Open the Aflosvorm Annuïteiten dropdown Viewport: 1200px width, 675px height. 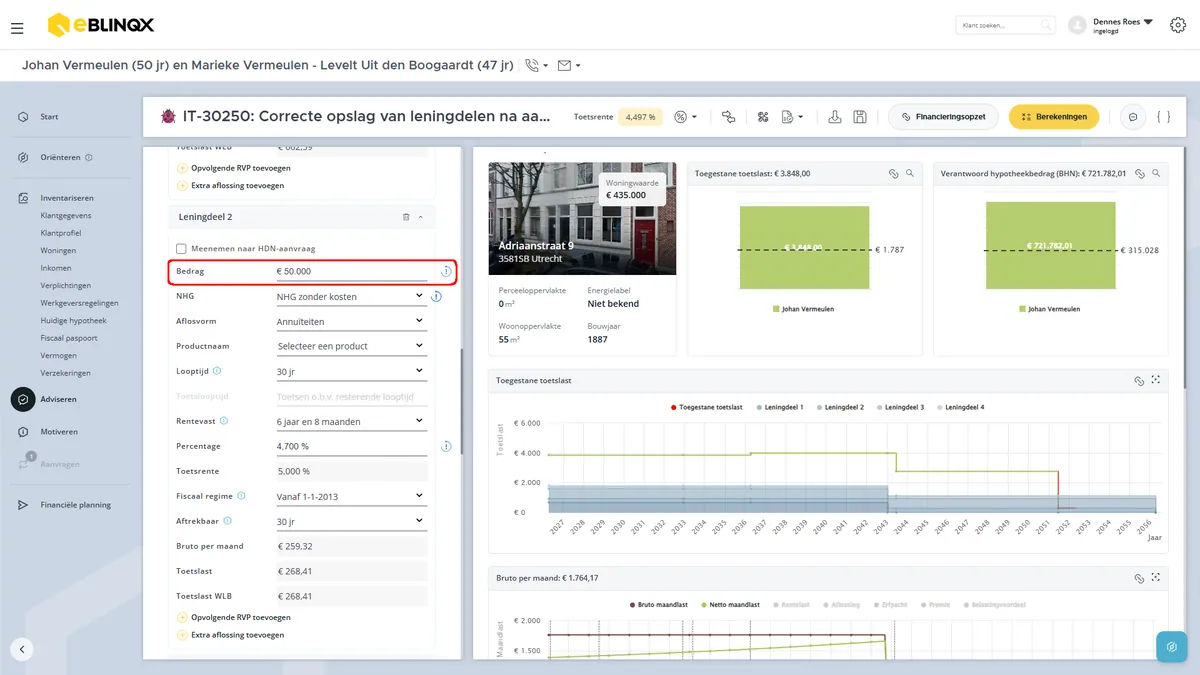351,321
